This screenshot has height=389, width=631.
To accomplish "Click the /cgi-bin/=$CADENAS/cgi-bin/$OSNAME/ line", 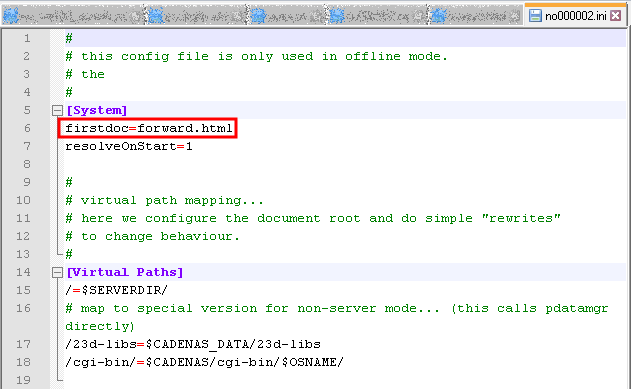I will click(x=204, y=362).
